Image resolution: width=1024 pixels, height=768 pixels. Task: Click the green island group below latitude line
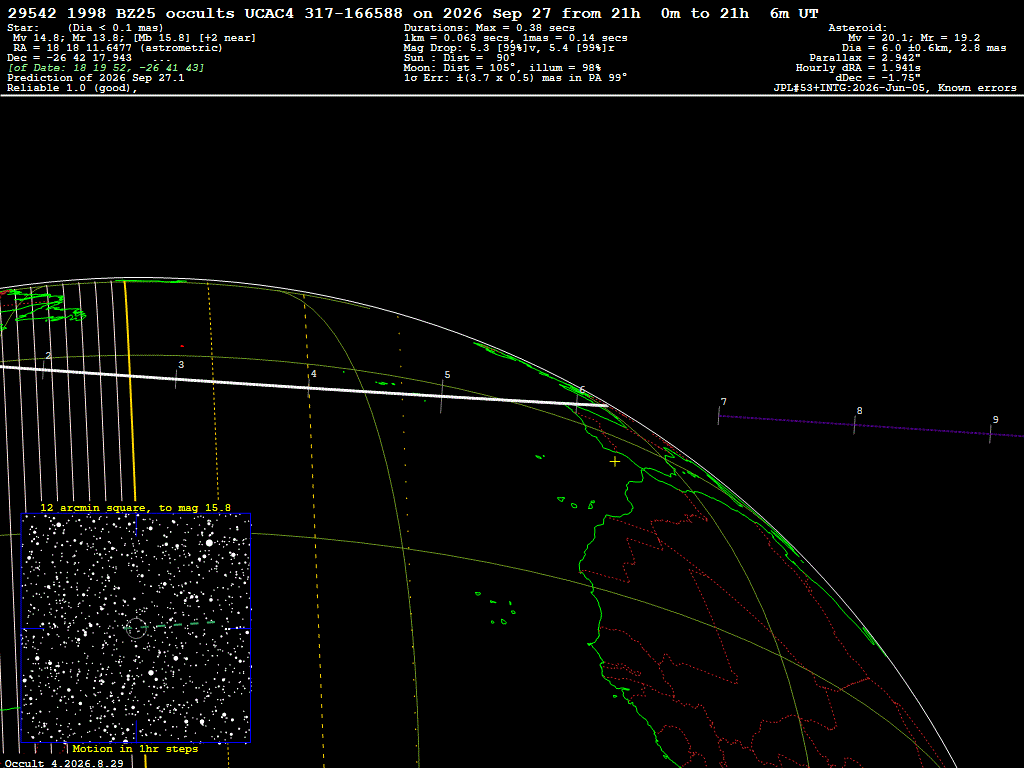[x=496, y=607]
